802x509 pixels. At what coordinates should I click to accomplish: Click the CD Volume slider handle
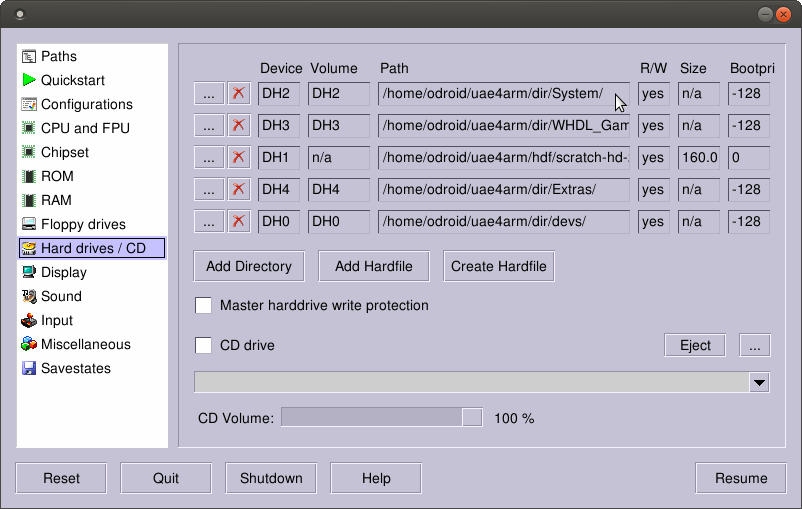(471, 418)
